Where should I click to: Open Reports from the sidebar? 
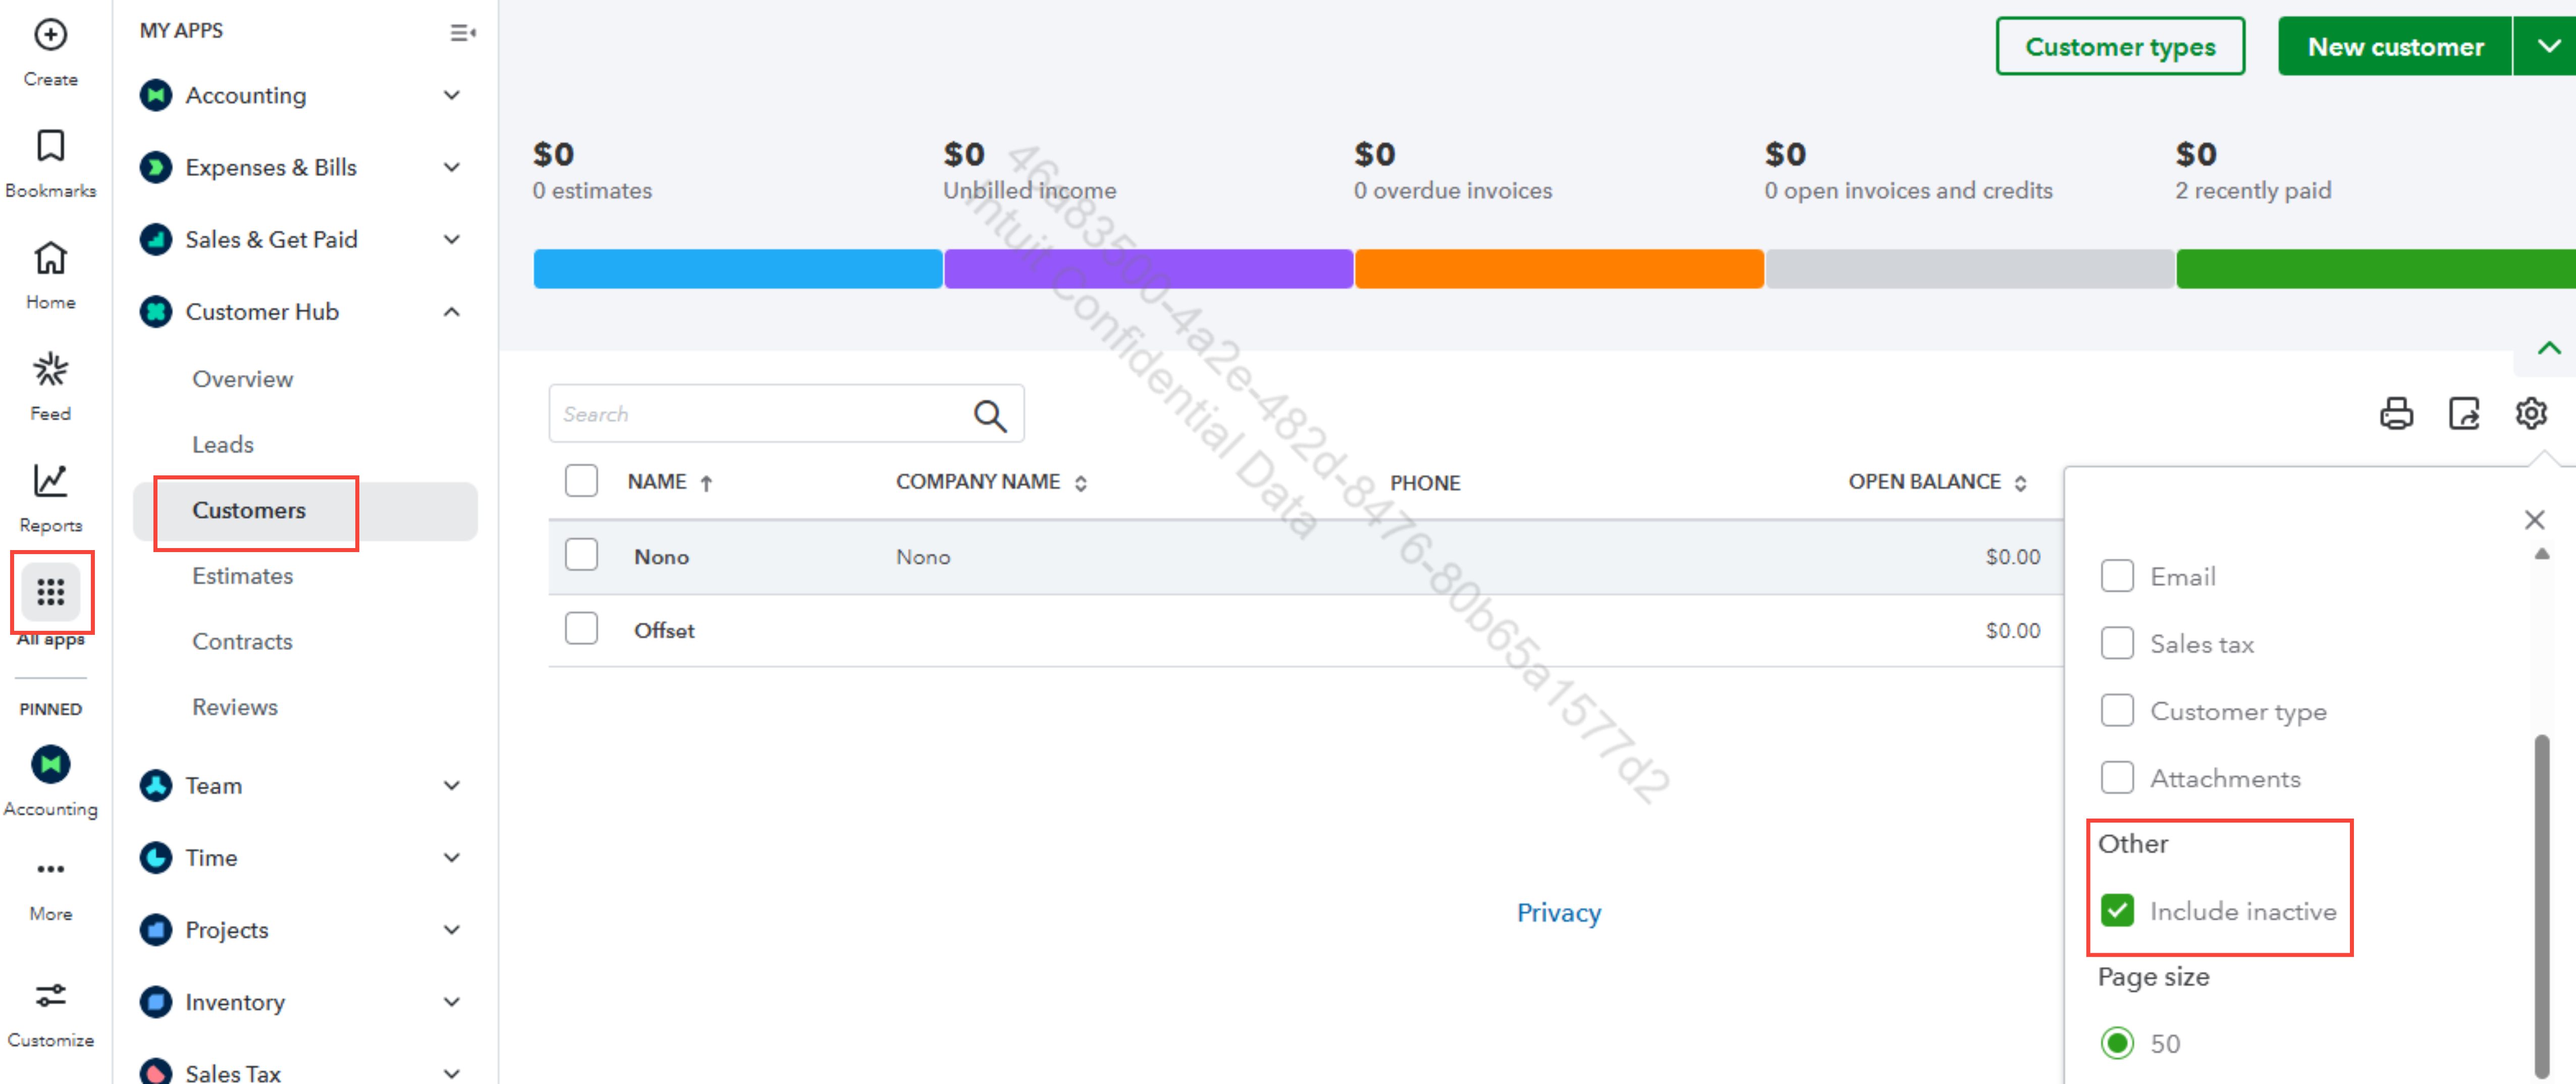point(50,482)
